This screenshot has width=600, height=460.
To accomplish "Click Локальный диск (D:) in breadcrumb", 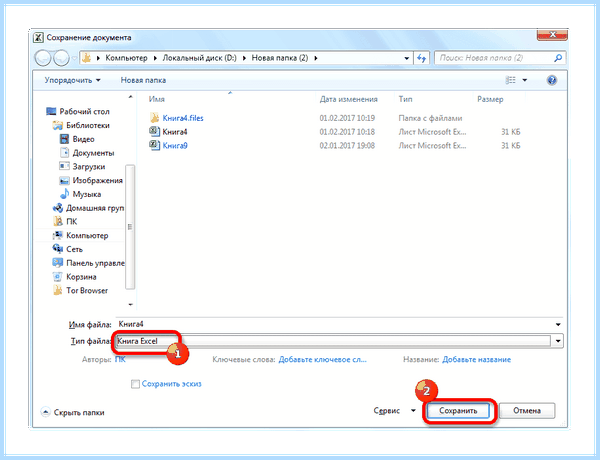I will 199,58.
